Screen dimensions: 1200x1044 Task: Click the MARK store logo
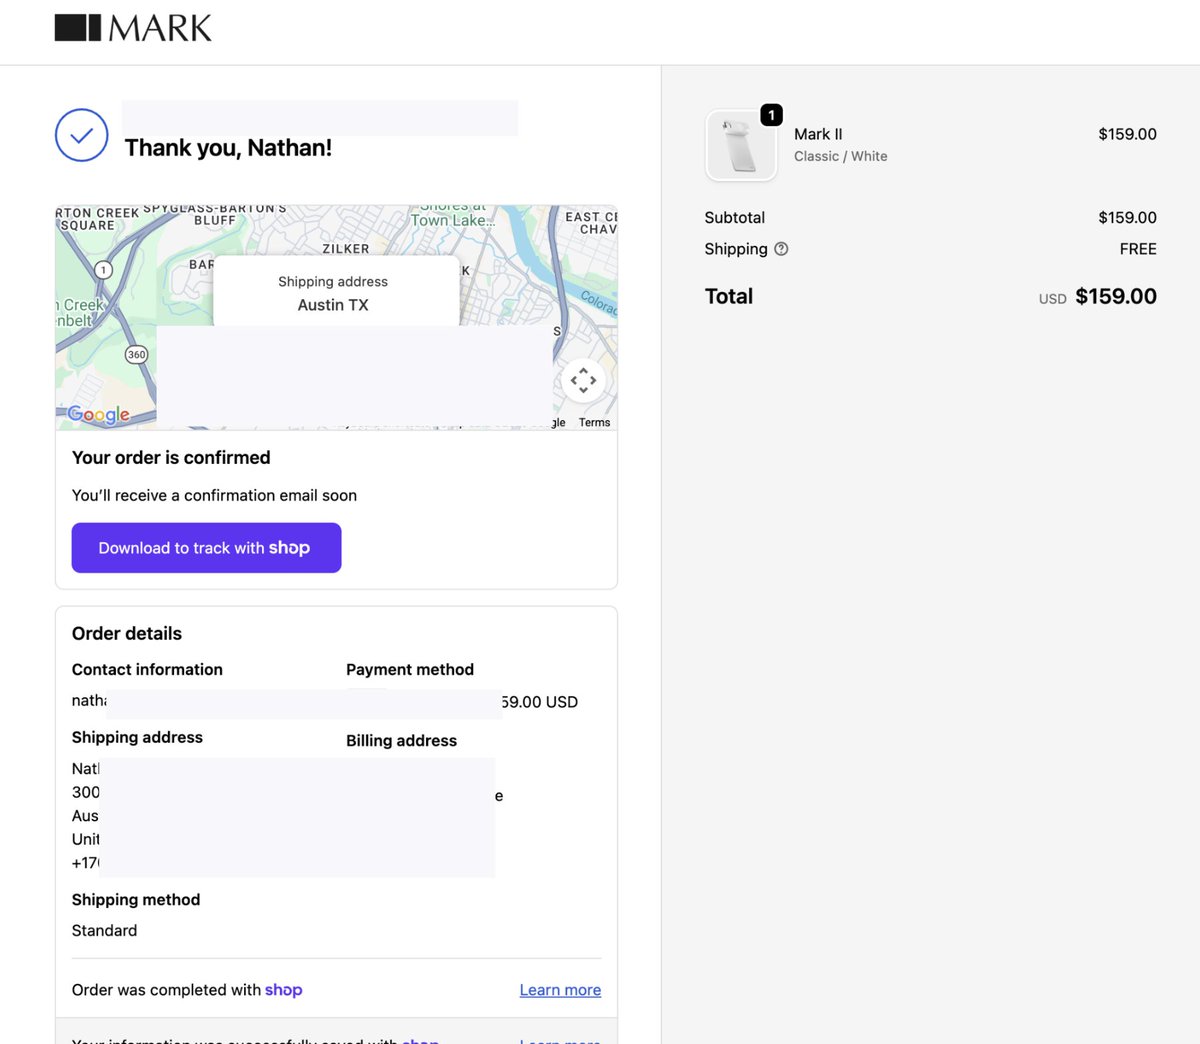(x=133, y=28)
